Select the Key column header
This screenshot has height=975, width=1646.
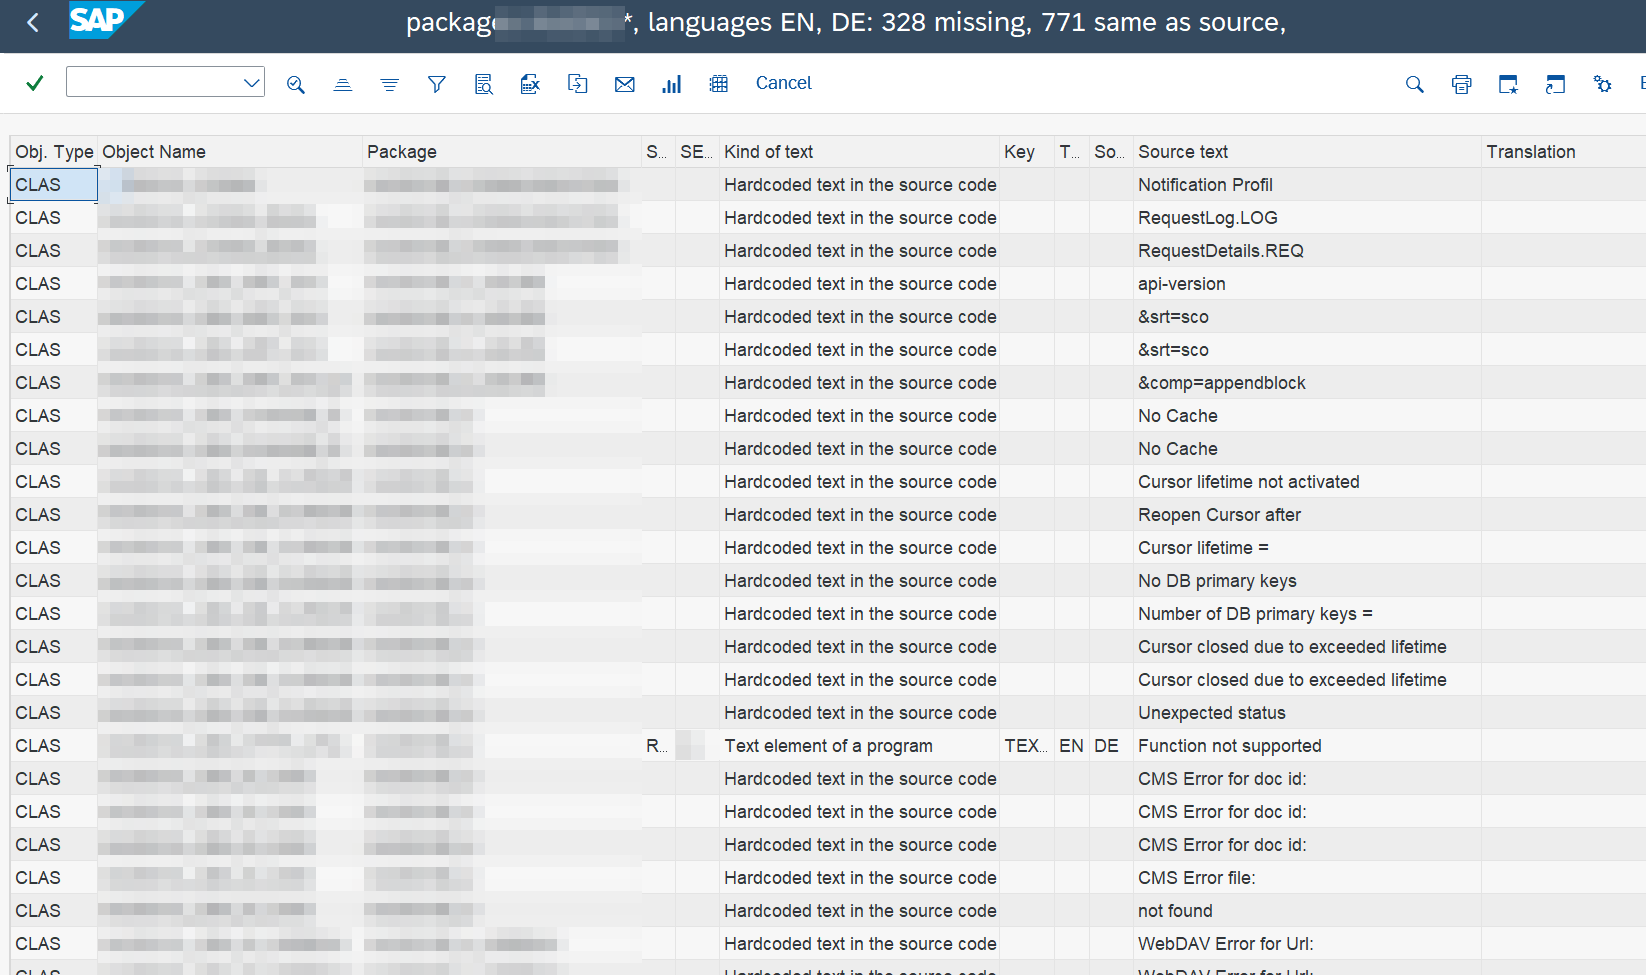[x=1027, y=152]
